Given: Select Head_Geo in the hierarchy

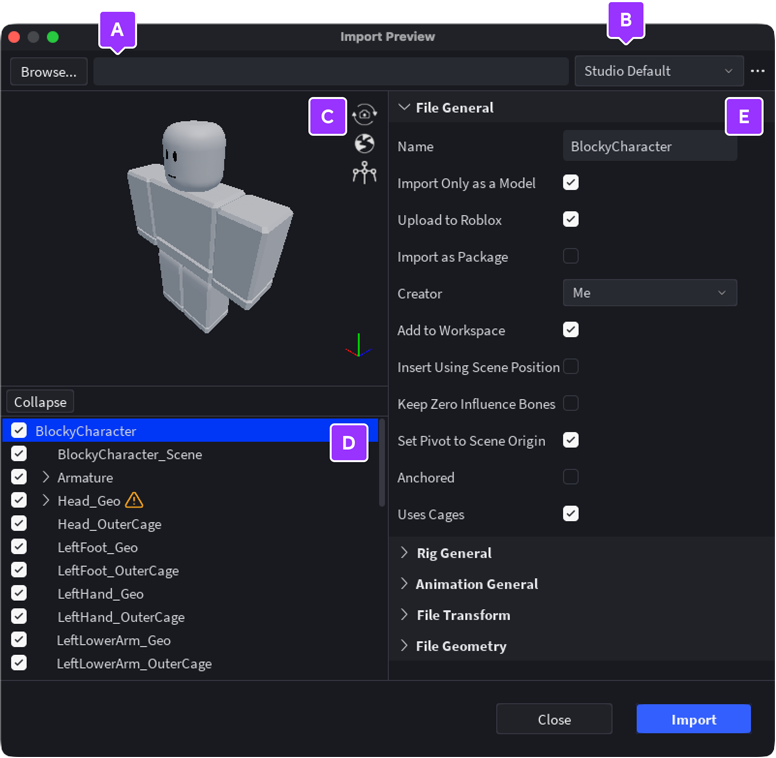Looking at the screenshot, I should pos(89,501).
